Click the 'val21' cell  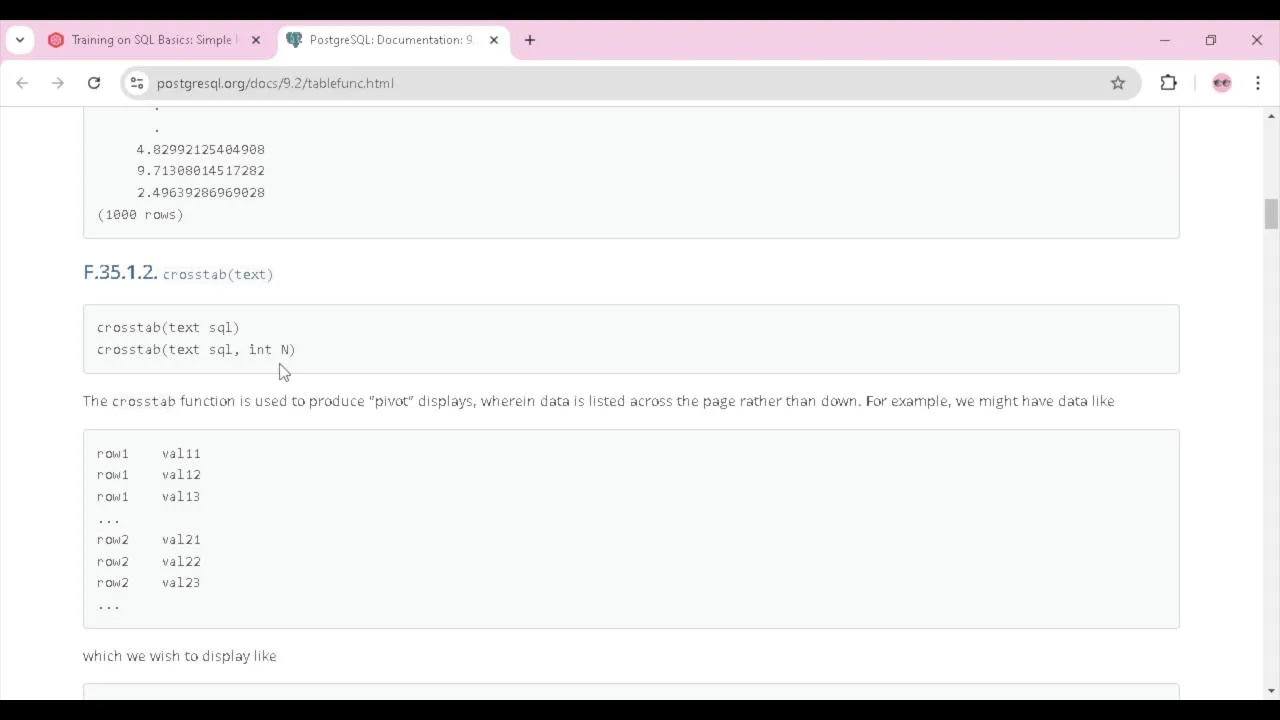click(181, 539)
